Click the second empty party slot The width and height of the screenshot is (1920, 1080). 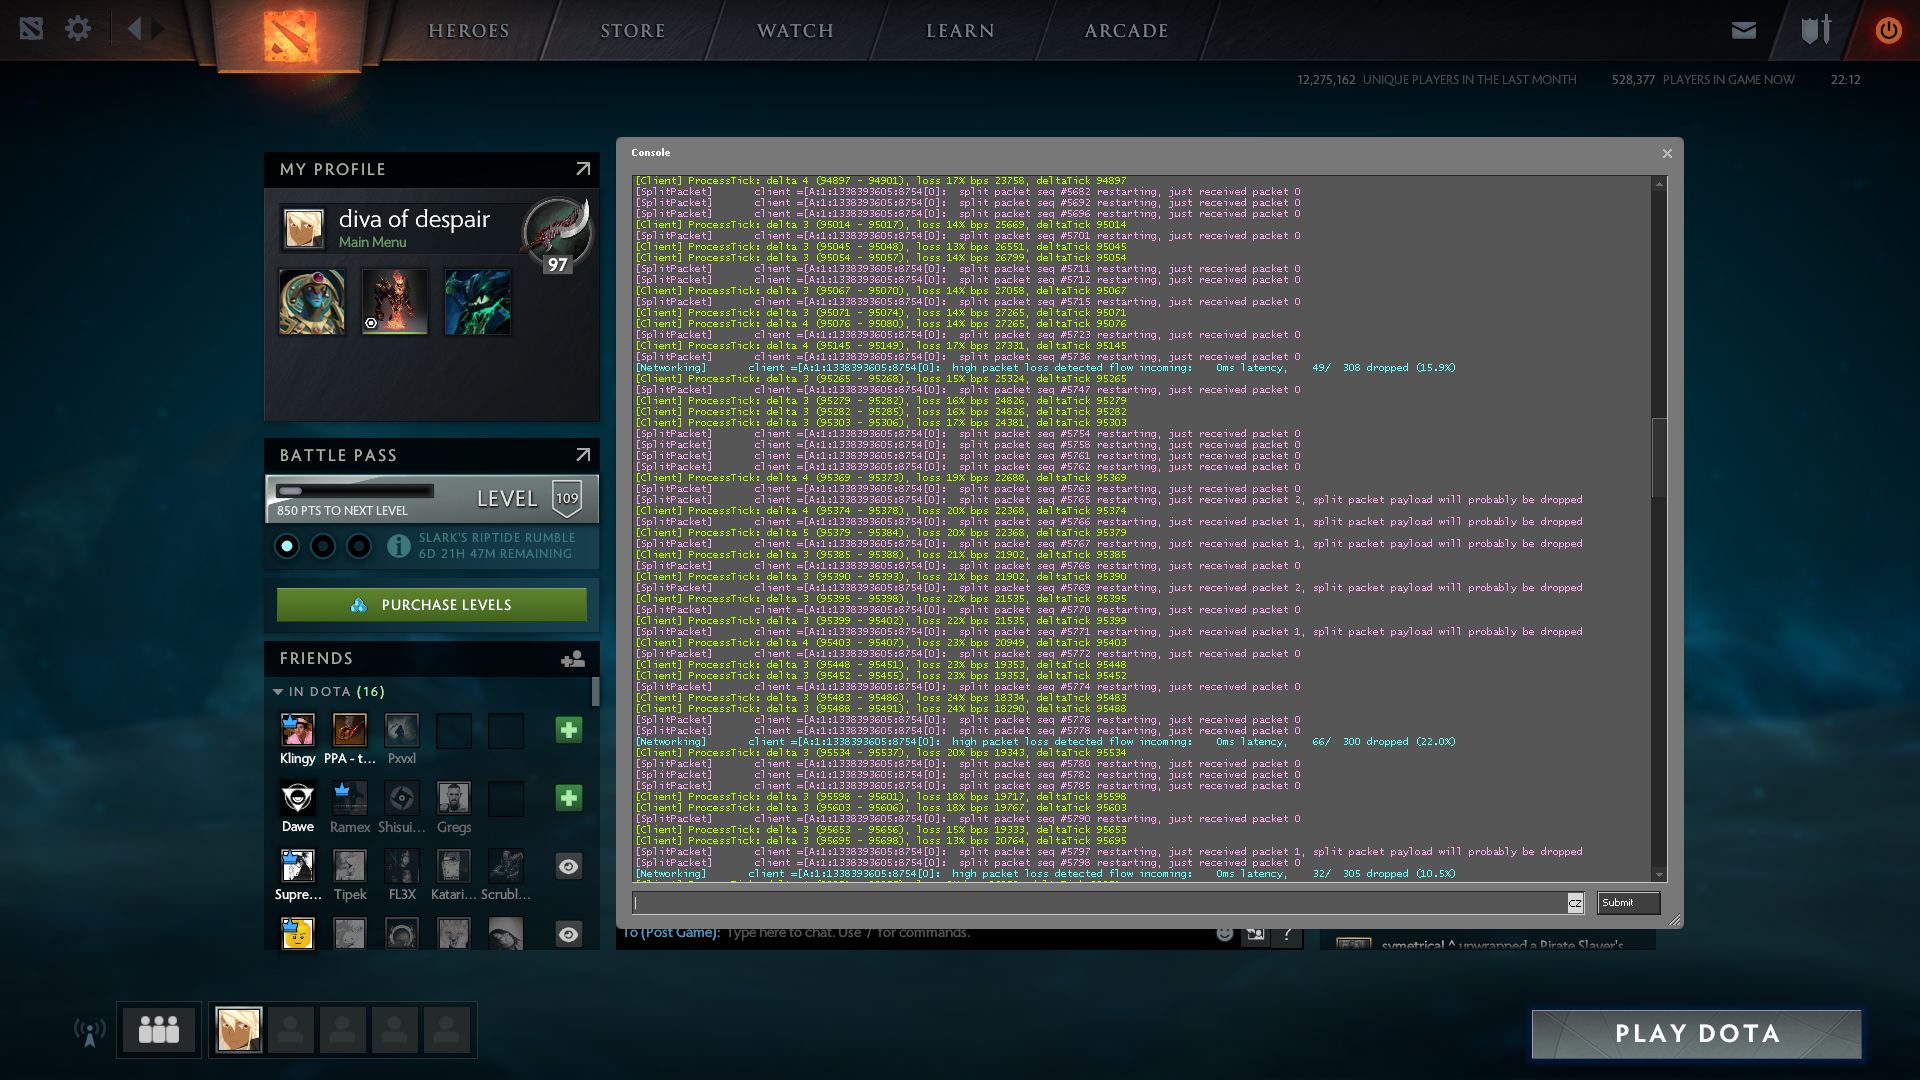(x=343, y=1030)
